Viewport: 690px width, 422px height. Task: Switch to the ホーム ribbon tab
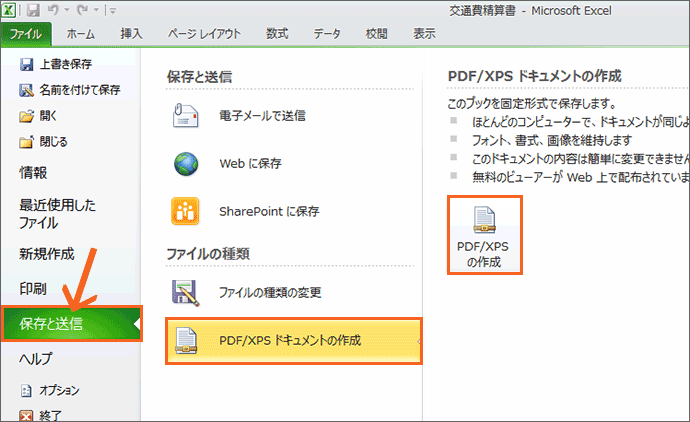pyautogui.click(x=81, y=34)
